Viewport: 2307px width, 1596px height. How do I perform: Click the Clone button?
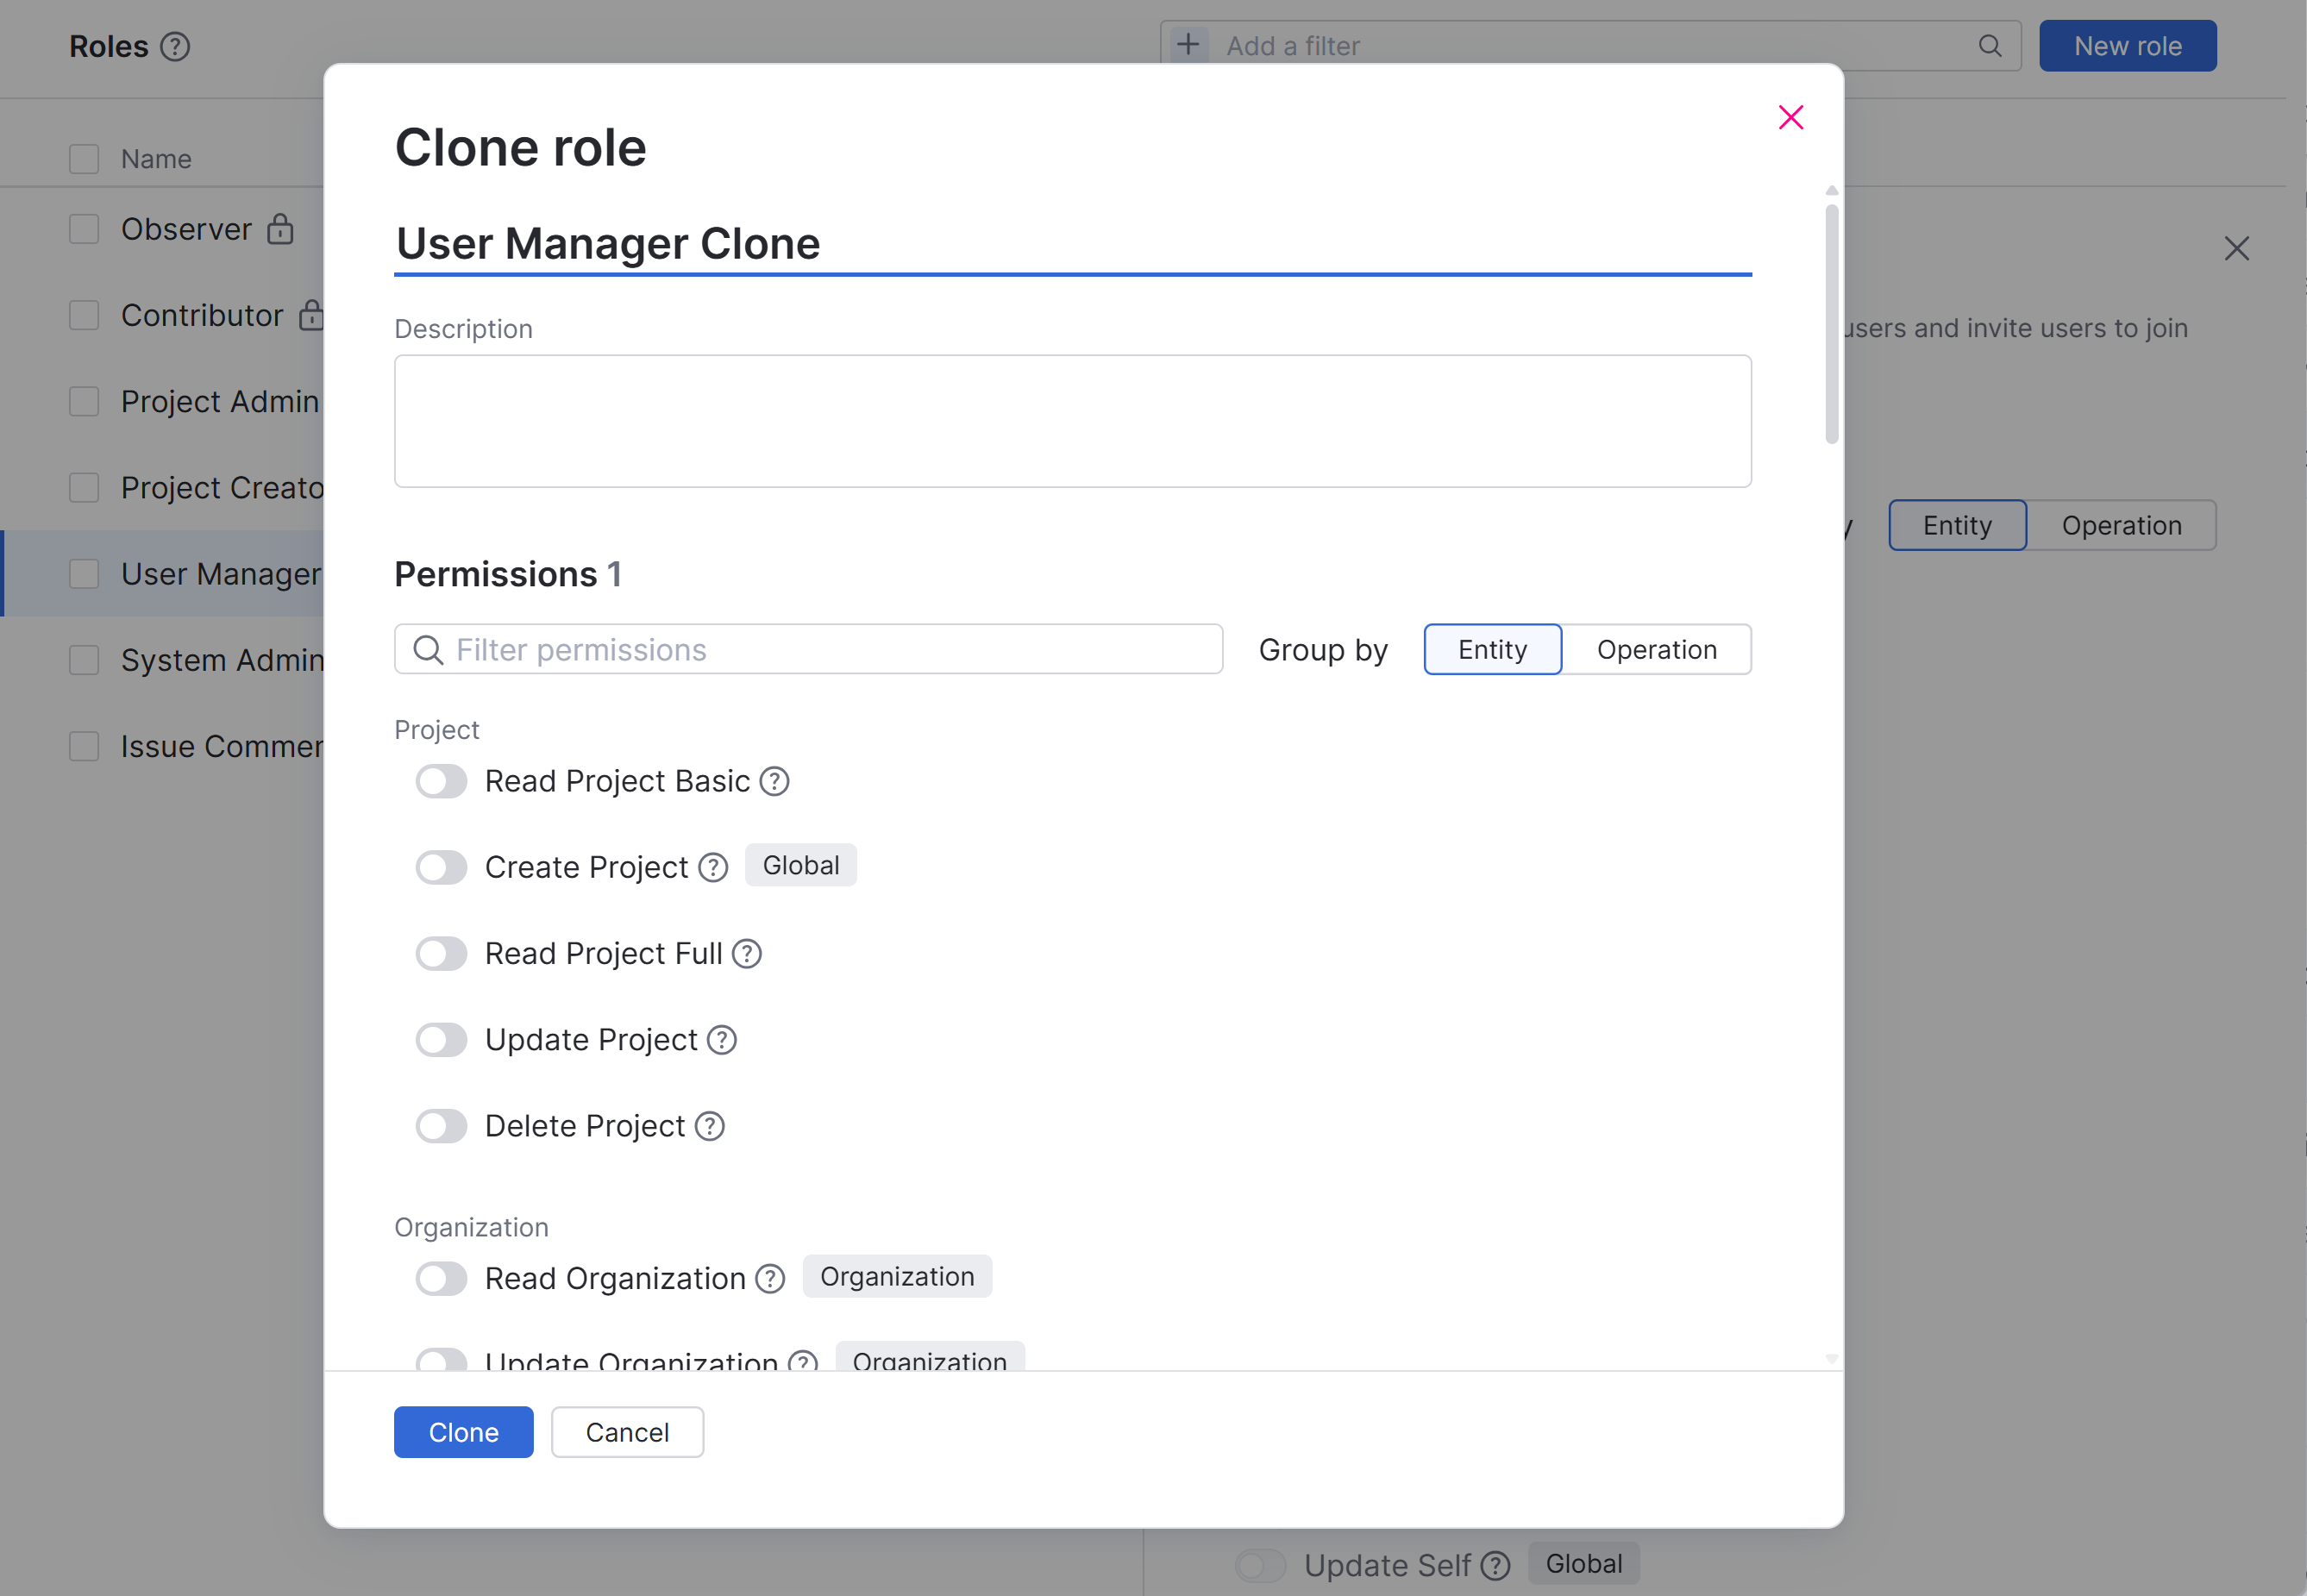463,1432
